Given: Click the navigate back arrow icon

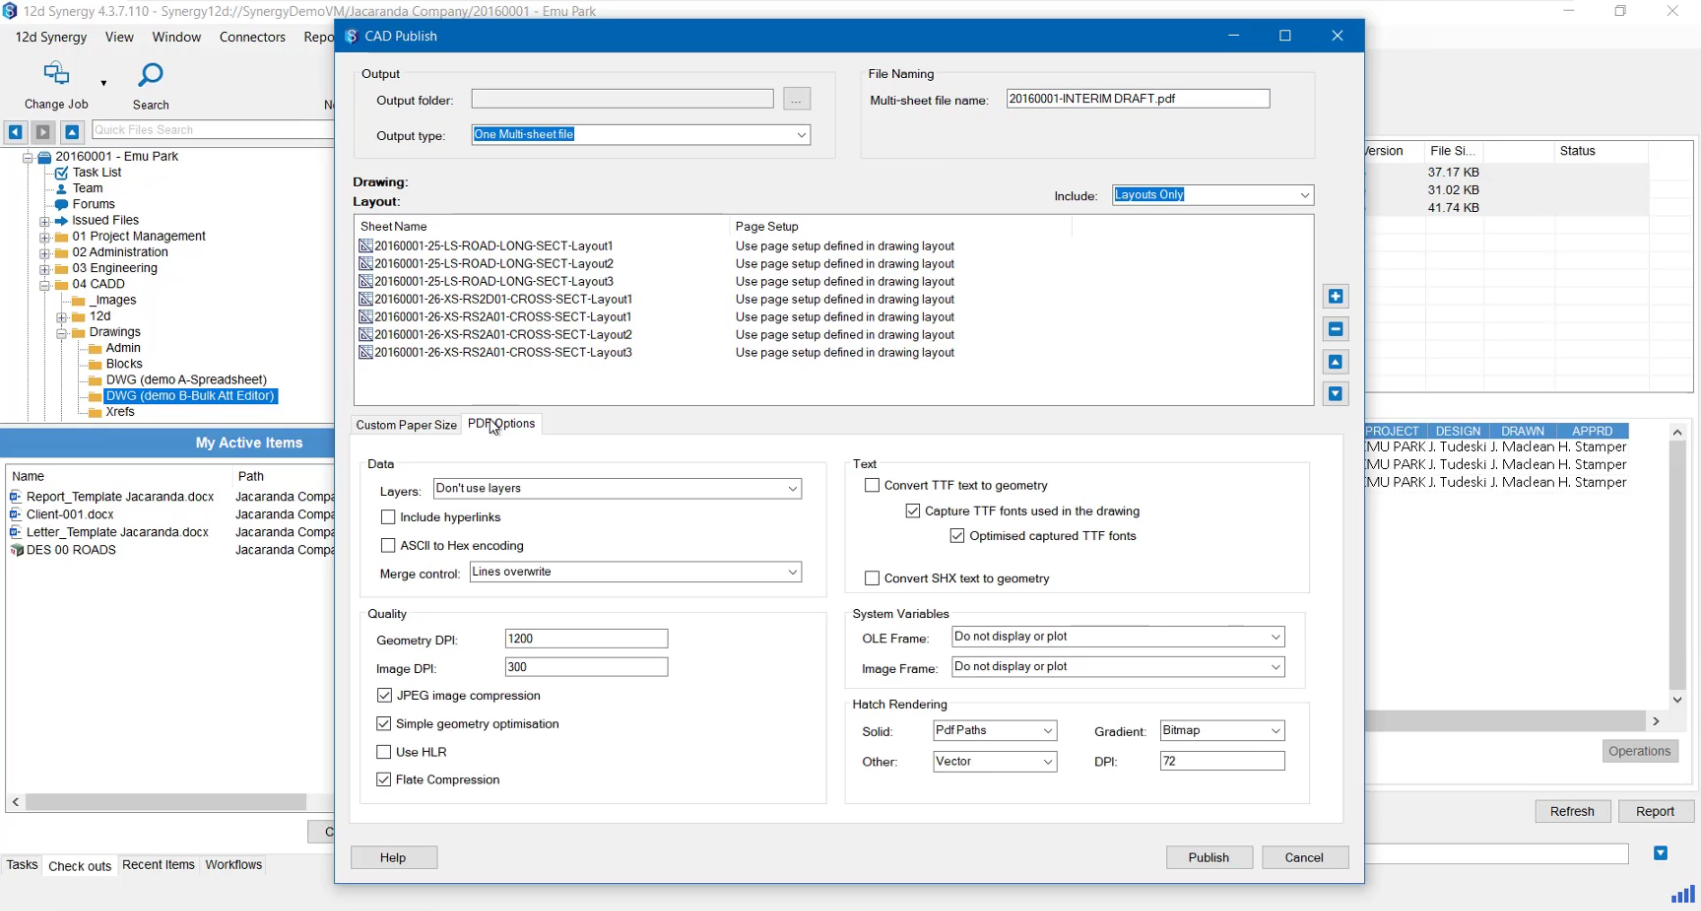Looking at the screenshot, I should click(x=15, y=131).
